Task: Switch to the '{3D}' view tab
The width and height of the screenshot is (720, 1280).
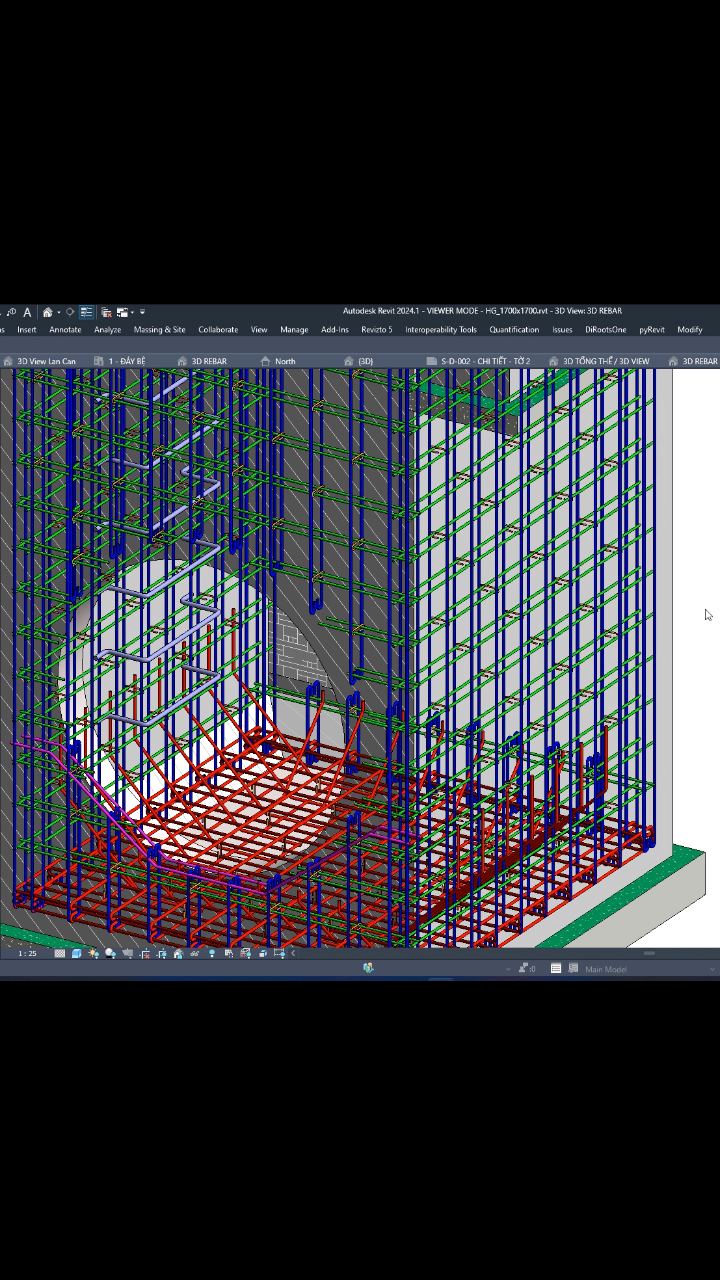Action: pos(365,361)
